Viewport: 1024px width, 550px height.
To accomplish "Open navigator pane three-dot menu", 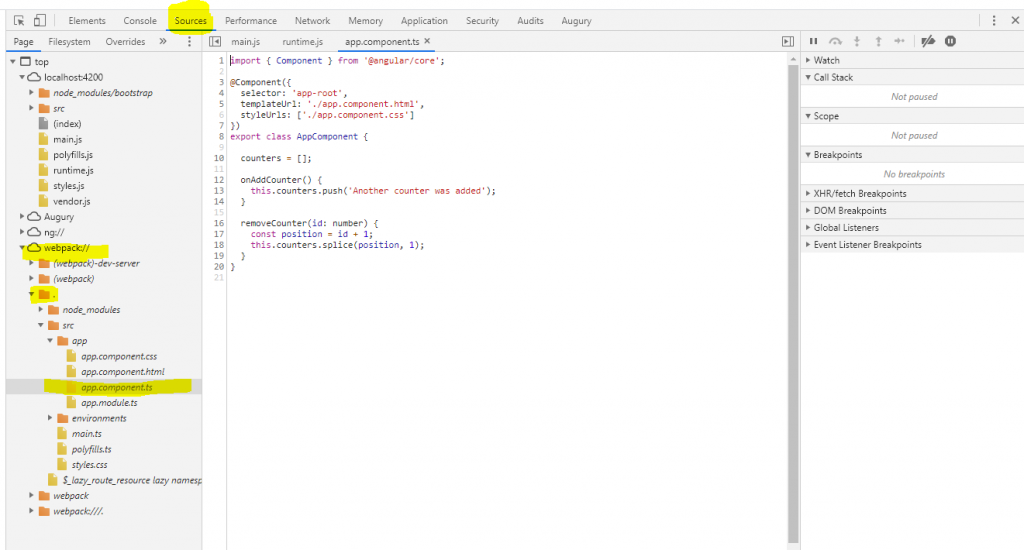I will point(189,41).
